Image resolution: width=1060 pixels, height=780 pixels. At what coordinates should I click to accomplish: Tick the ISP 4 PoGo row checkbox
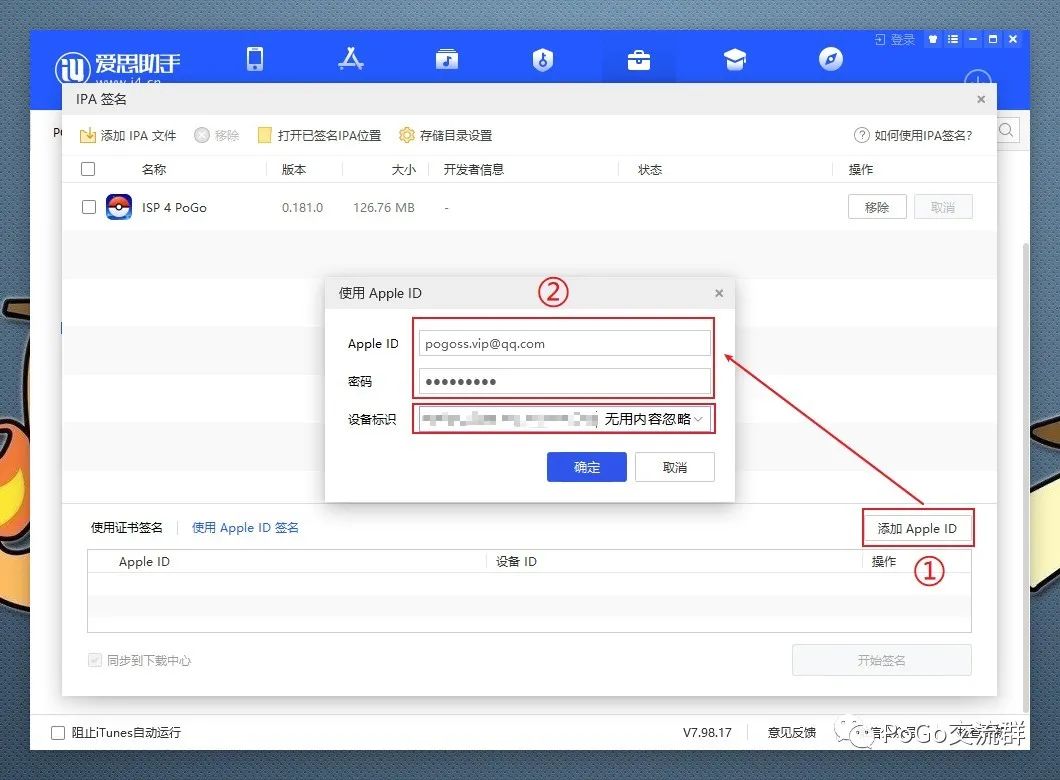(89, 207)
